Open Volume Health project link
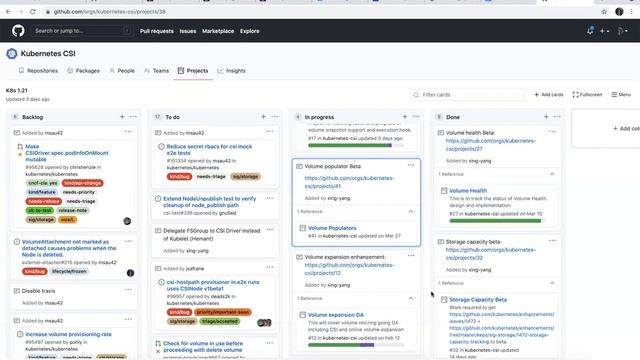The image size is (640, 360). pos(468,191)
